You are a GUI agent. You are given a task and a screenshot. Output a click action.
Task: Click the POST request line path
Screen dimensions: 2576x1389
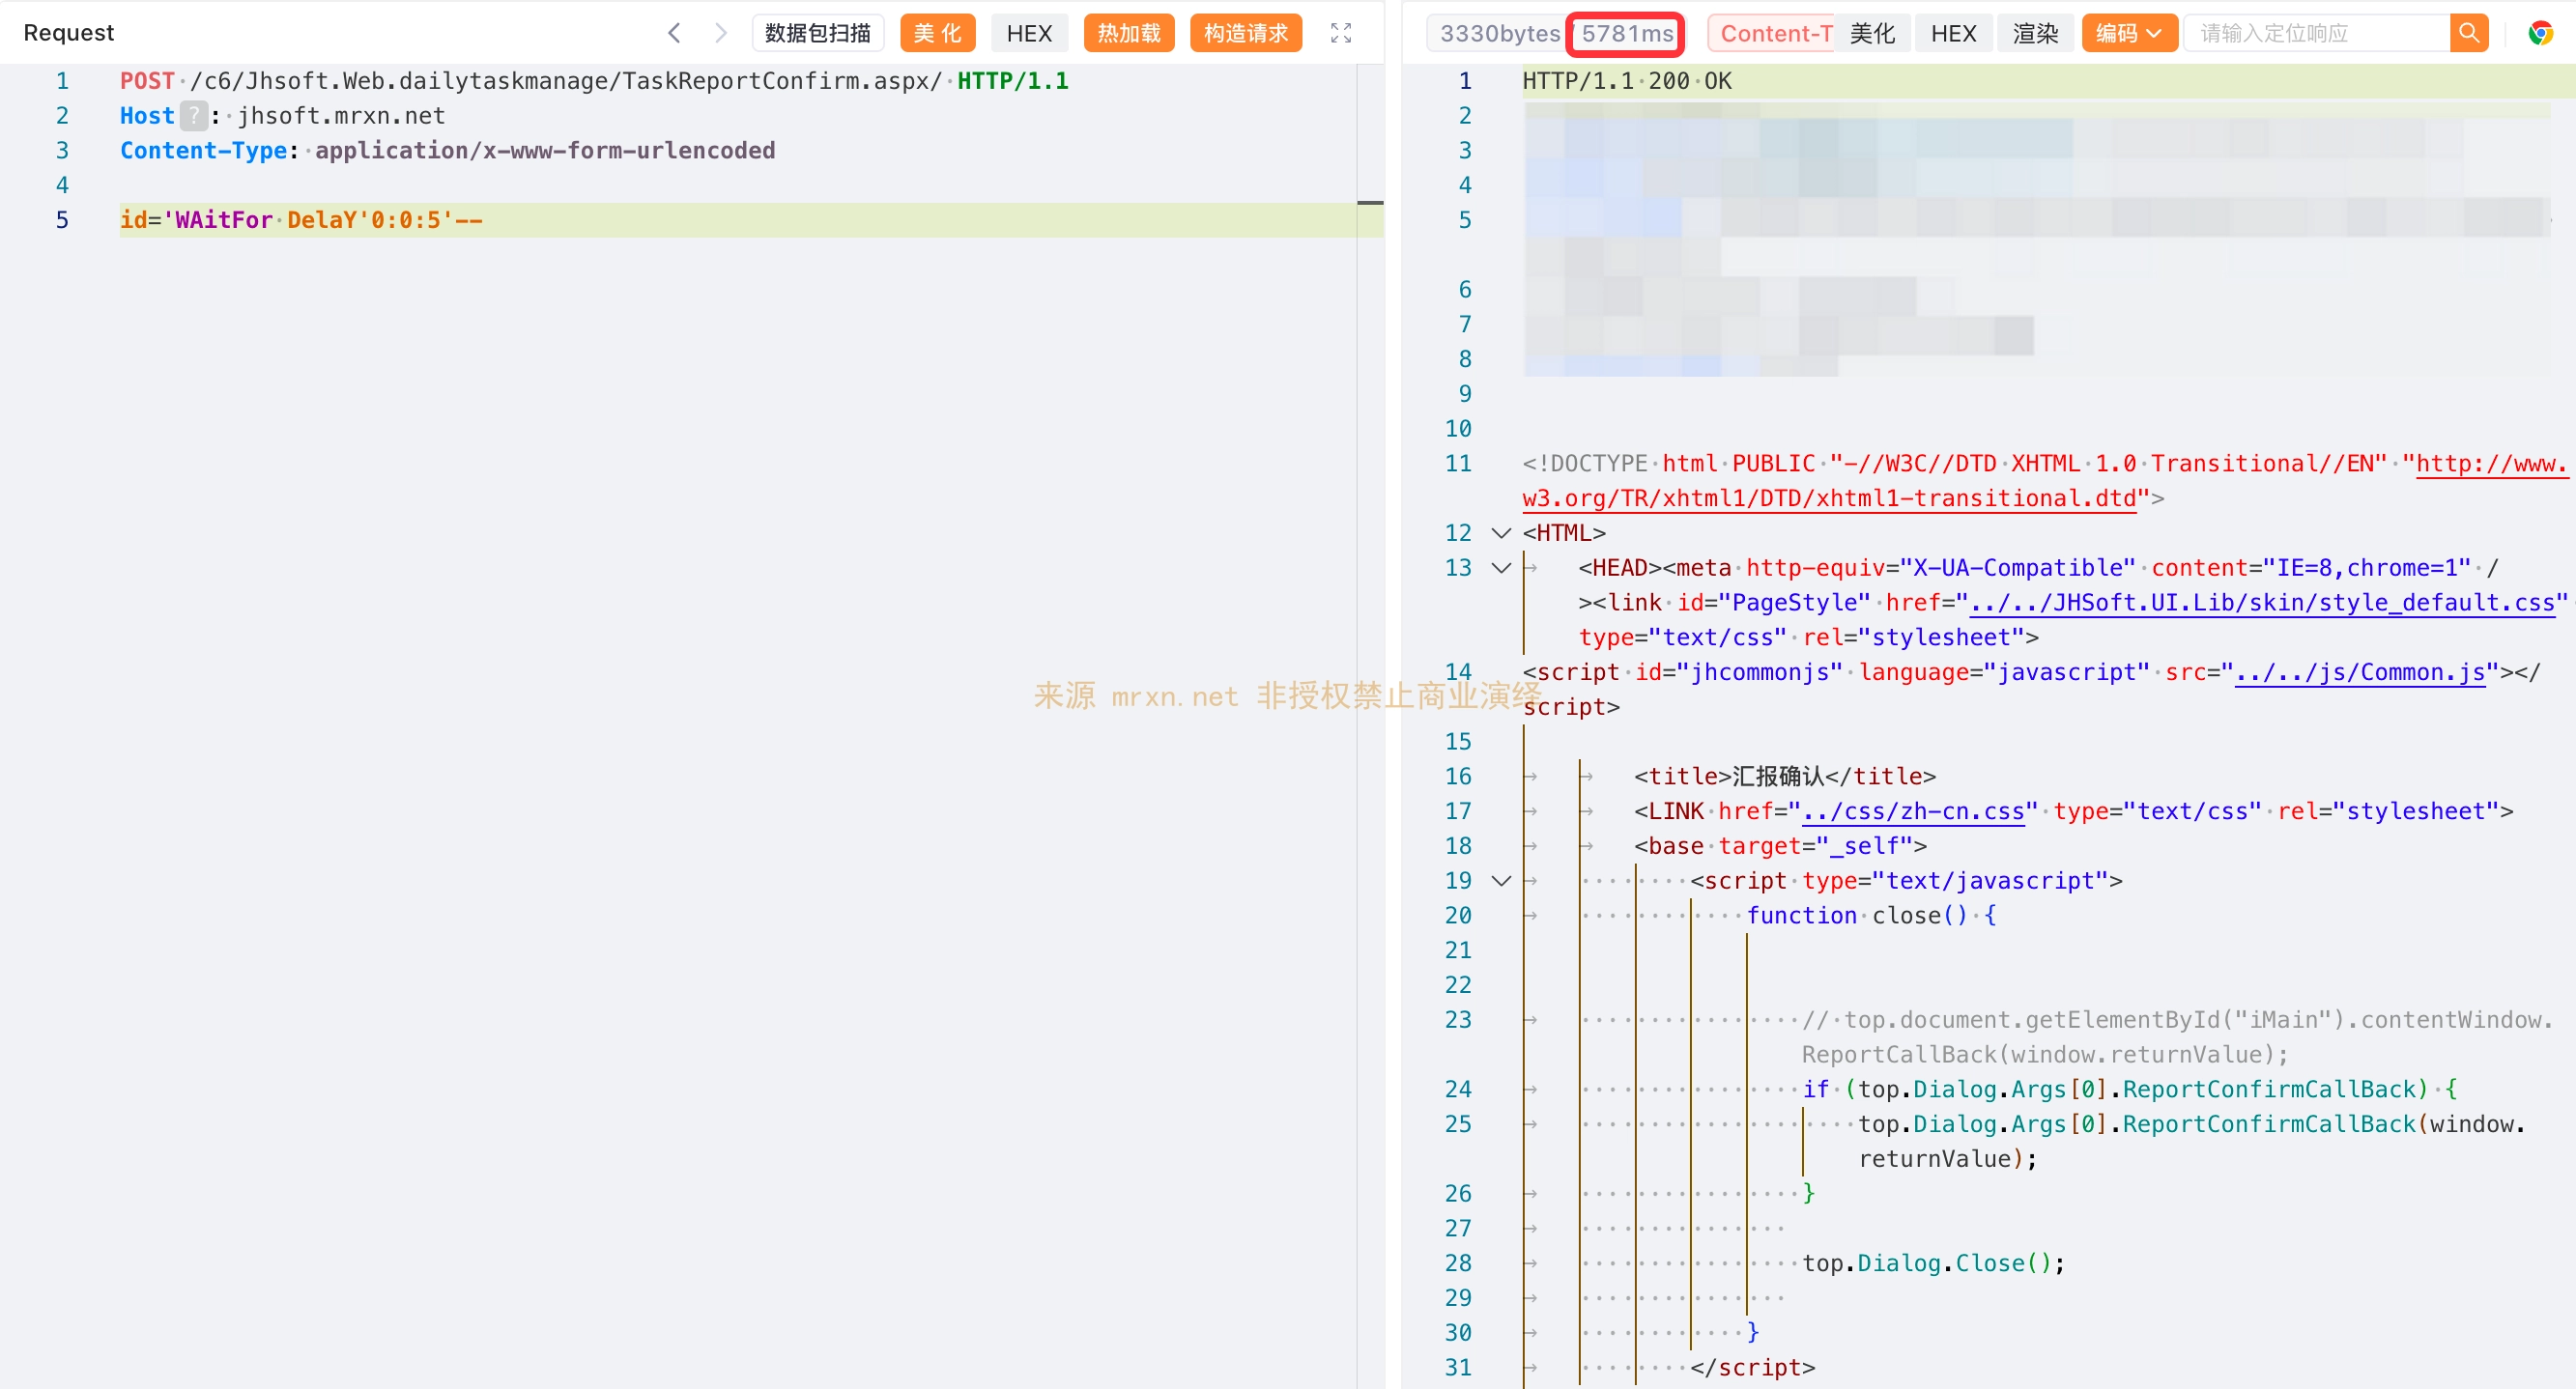pyautogui.click(x=565, y=81)
